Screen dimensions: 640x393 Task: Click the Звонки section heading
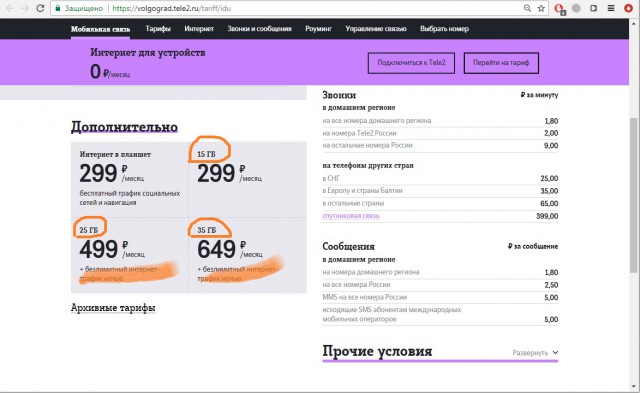click(x=339, y=95)
